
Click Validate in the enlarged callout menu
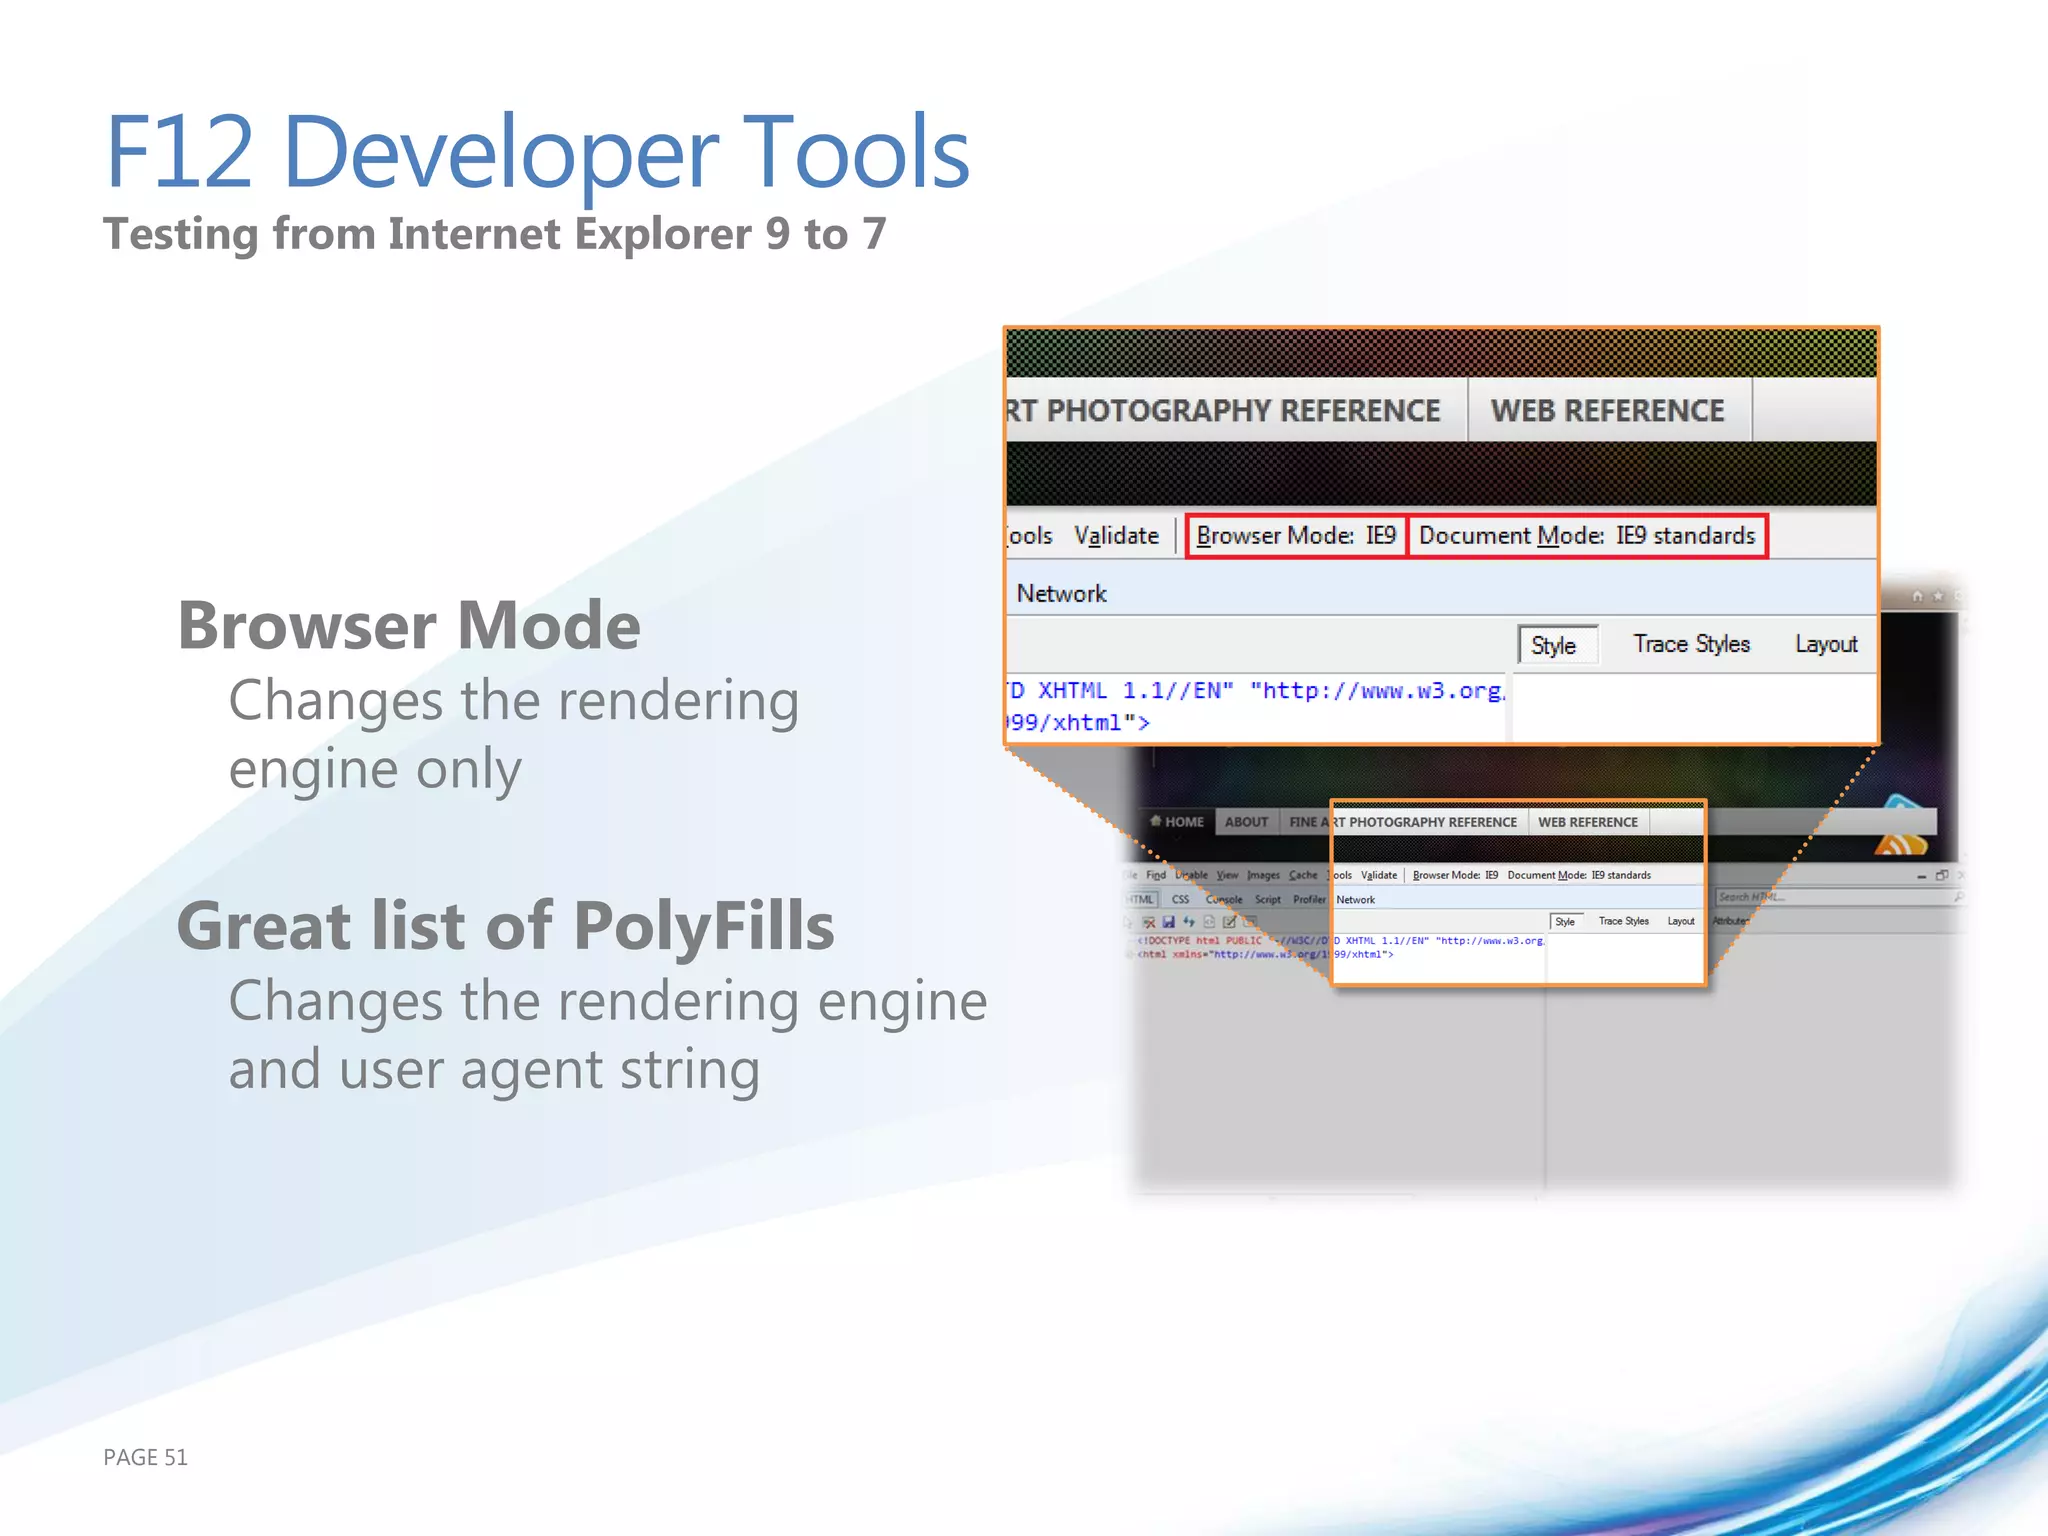pyautogui.click(x=1116, y=536)
